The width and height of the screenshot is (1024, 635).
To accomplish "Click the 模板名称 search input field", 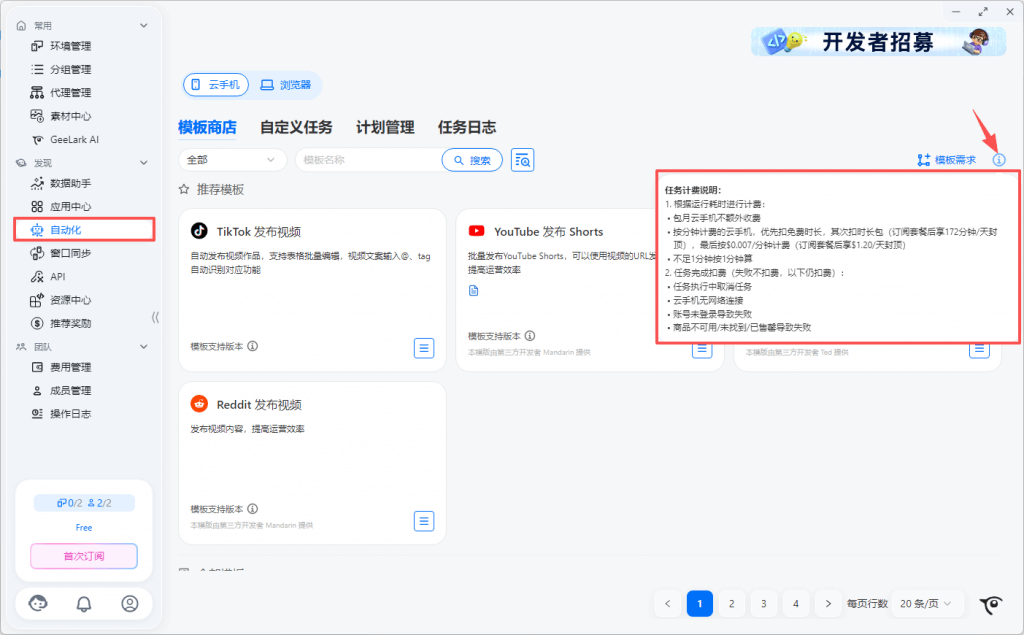I will tap(365, 160).
